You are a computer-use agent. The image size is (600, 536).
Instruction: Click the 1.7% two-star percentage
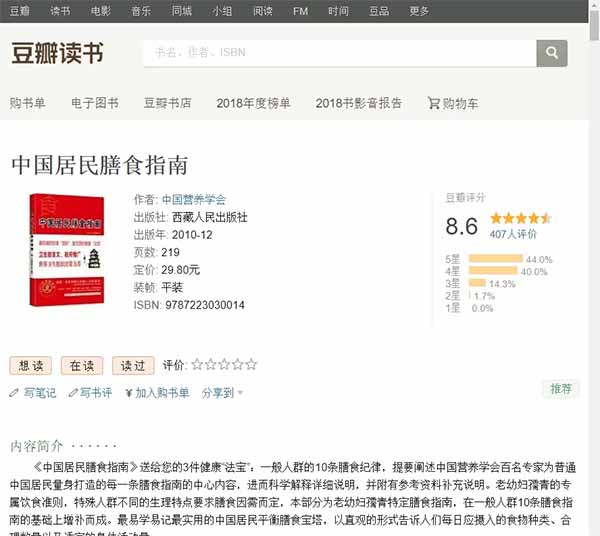(484, 296)
